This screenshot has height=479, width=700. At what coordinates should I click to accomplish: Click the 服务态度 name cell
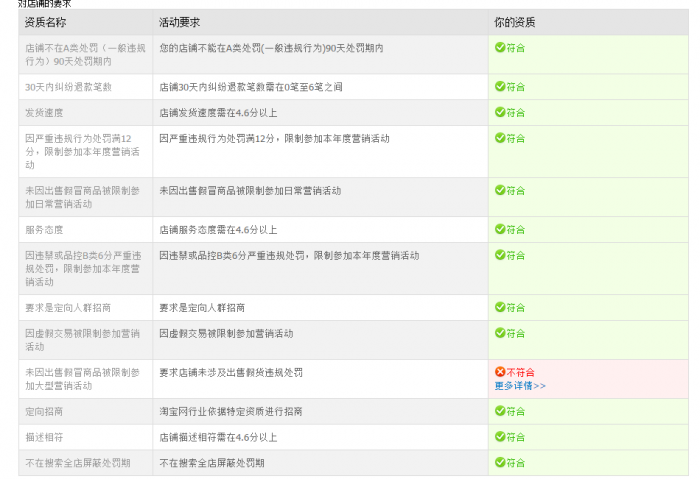click(85, 230)
